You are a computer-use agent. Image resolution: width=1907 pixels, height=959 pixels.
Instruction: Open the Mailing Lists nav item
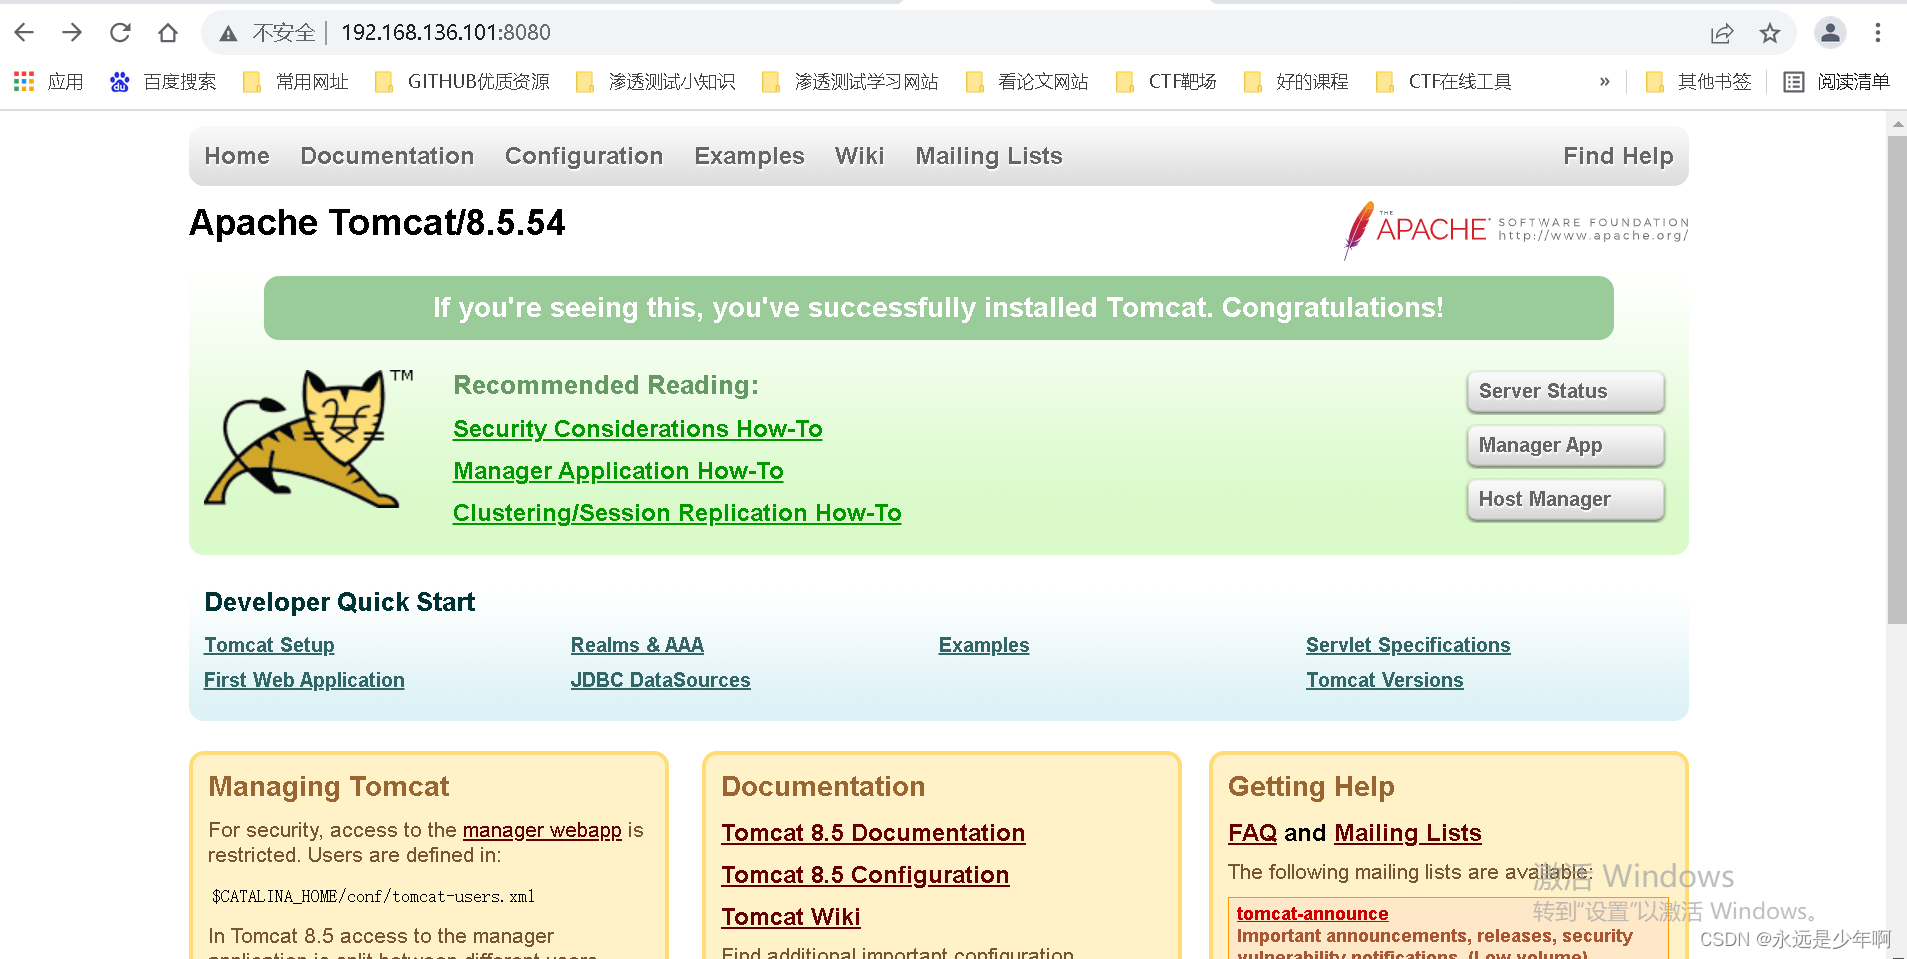(x=989, y=156)
